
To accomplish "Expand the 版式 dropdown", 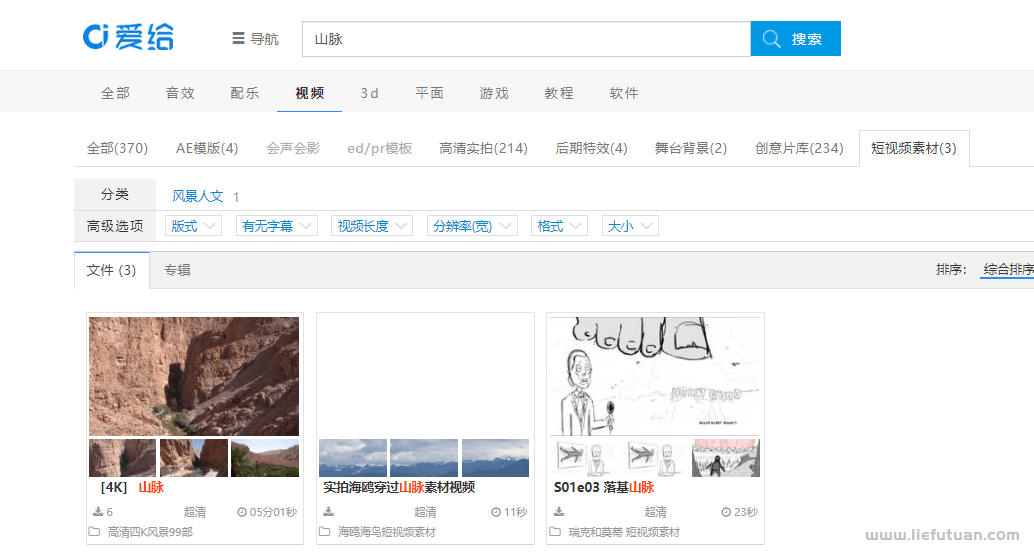I will coord(193,226).
